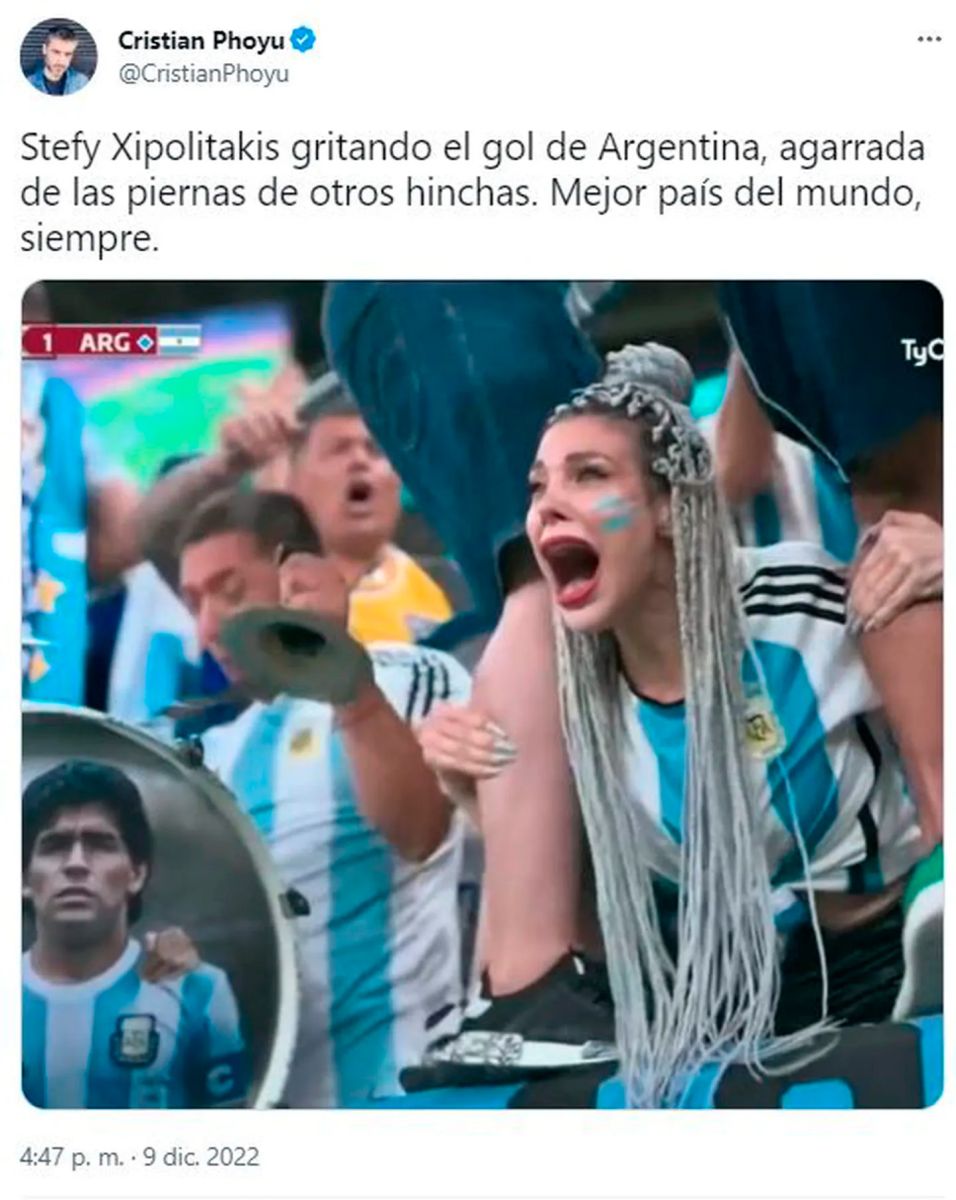
Task: Open Cristian Phoyu's profile avatar
Action: click(58, 57)
